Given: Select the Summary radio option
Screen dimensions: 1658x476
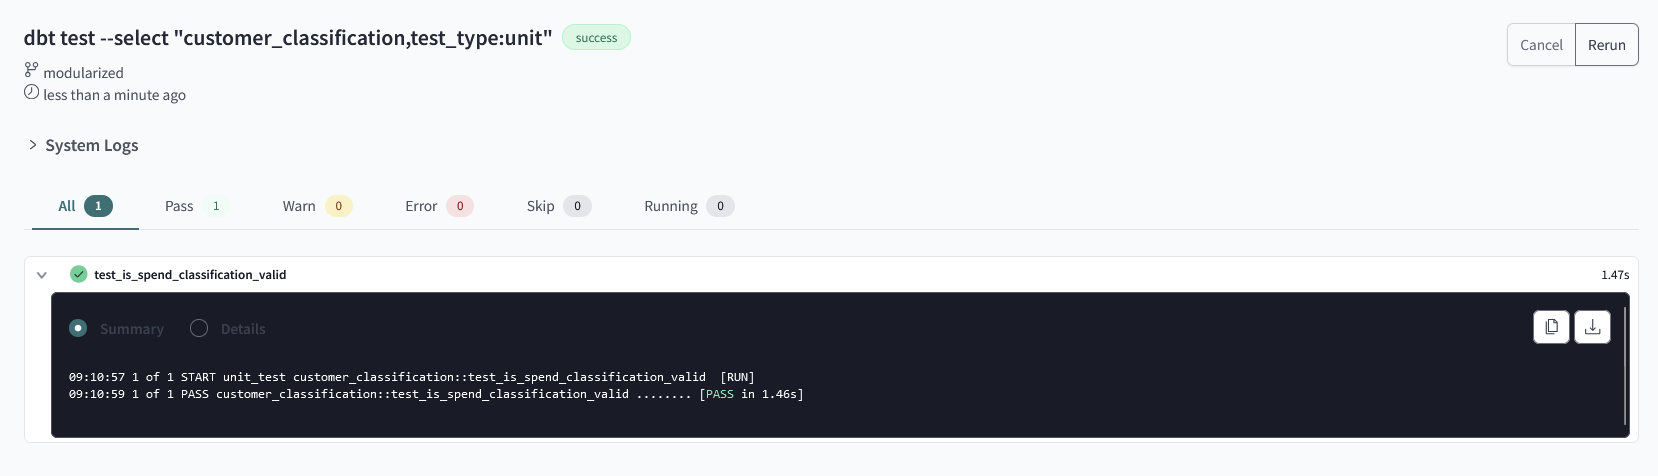Looking at the screenshot, I should coord(78,328).
